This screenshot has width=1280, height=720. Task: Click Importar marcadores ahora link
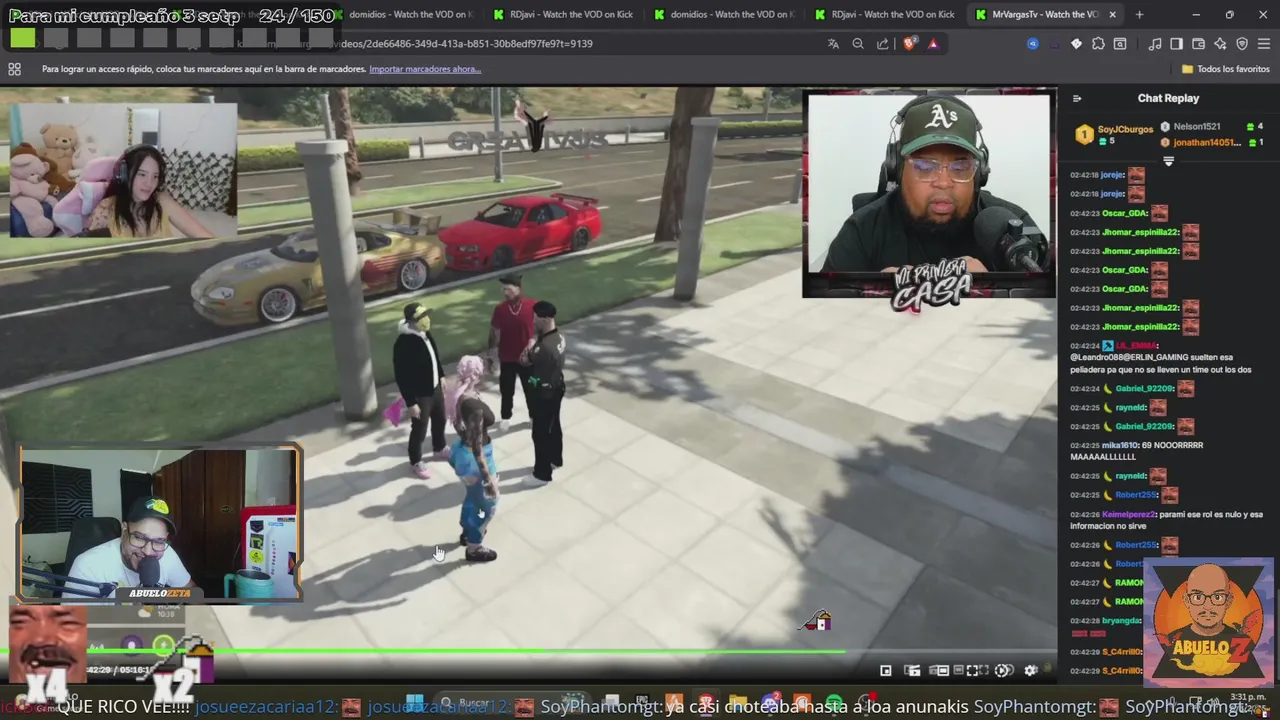pyautogui.click(x=425, y=69)
